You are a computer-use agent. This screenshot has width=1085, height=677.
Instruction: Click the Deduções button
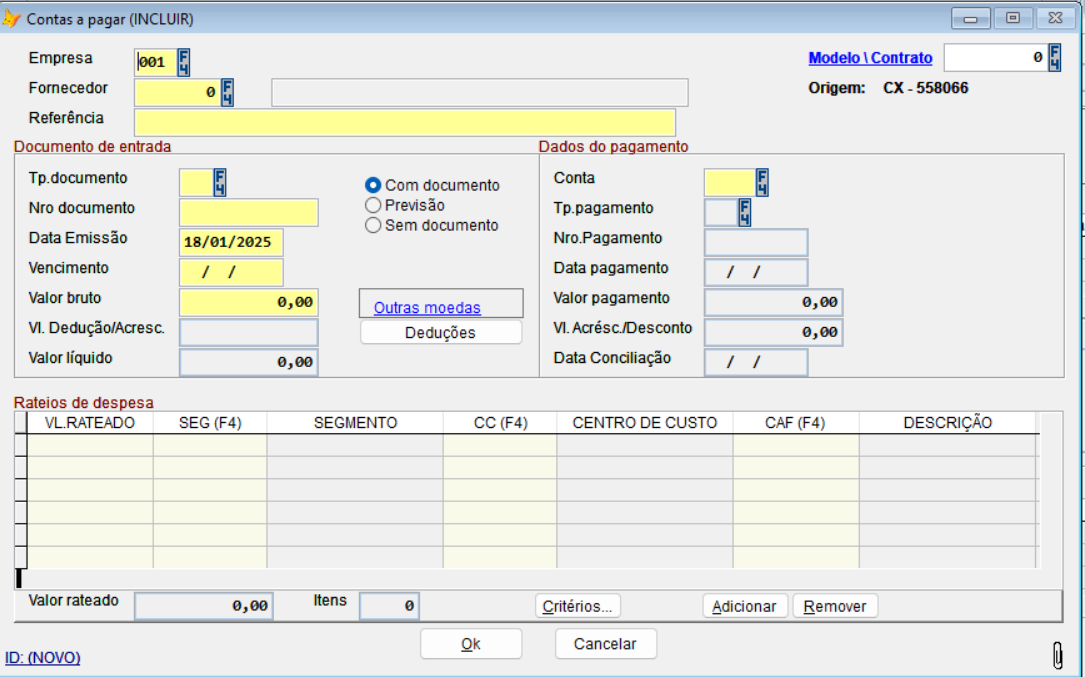440,332
